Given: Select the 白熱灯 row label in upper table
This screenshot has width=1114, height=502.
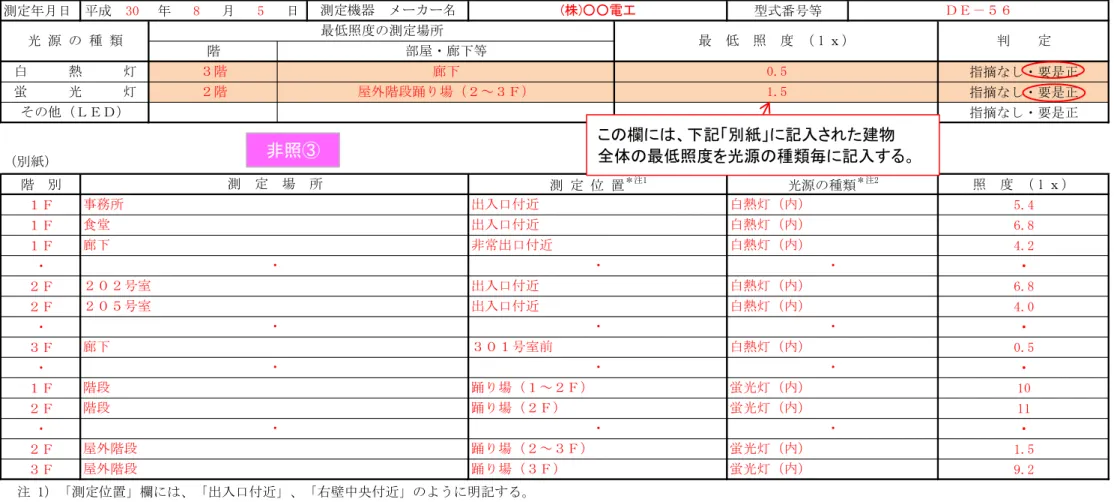Looking at the screenshot, I should pos(75,72).
